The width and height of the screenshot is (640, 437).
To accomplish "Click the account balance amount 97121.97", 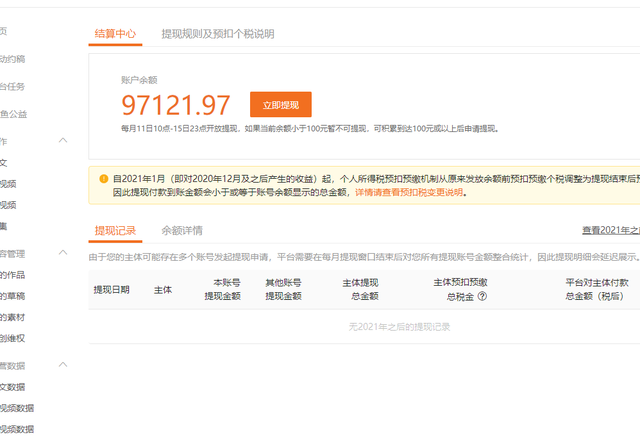I will [176, 105].
